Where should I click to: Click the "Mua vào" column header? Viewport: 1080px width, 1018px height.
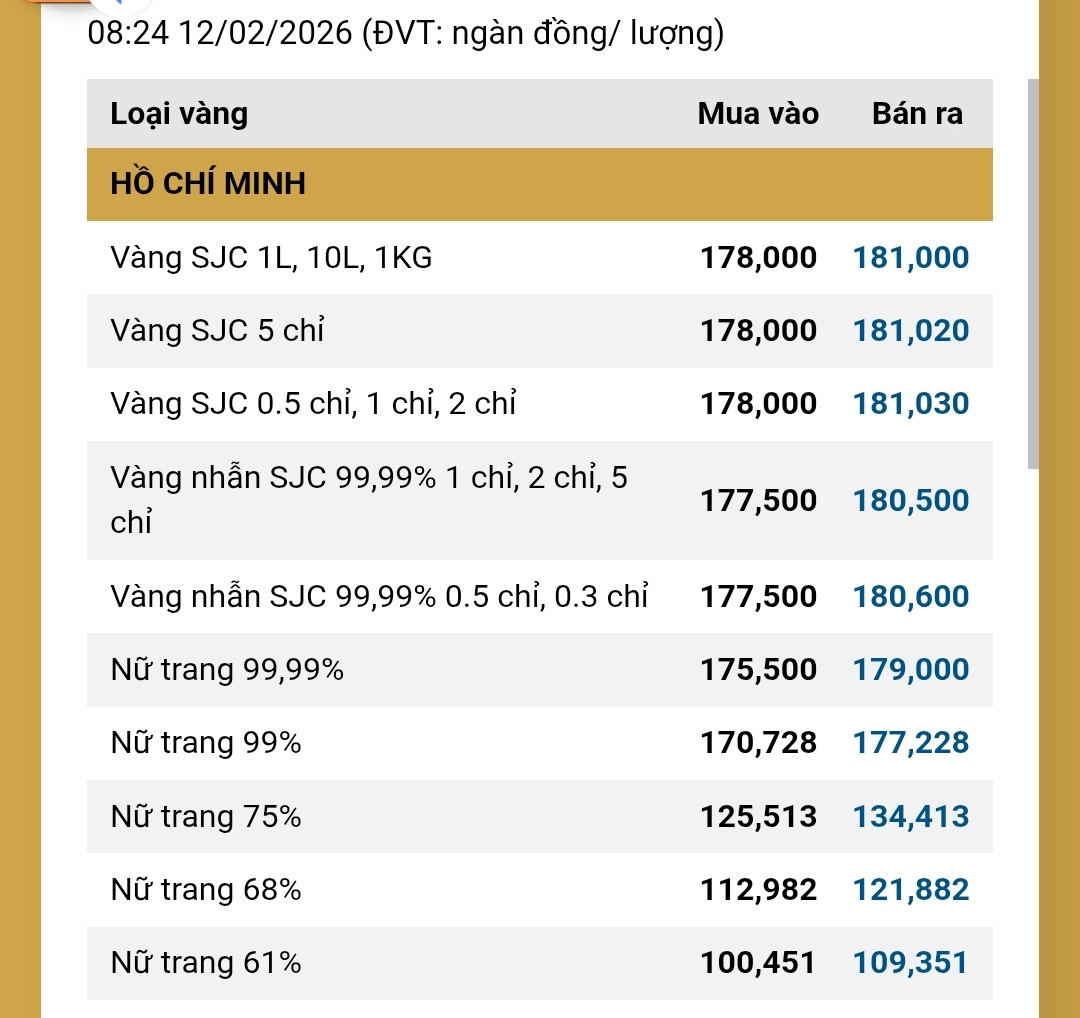click(757, 114)
